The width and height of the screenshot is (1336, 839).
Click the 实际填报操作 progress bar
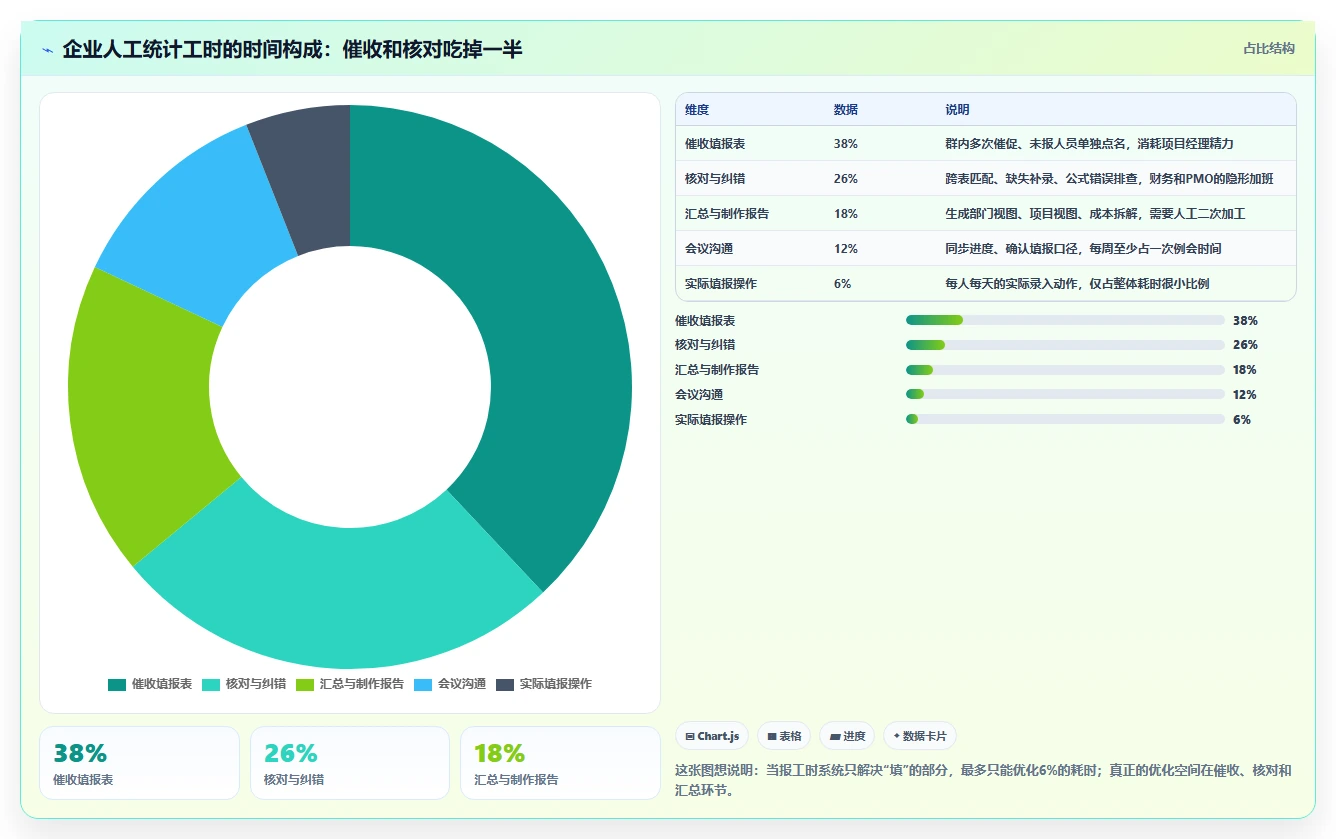[1065, 420]
